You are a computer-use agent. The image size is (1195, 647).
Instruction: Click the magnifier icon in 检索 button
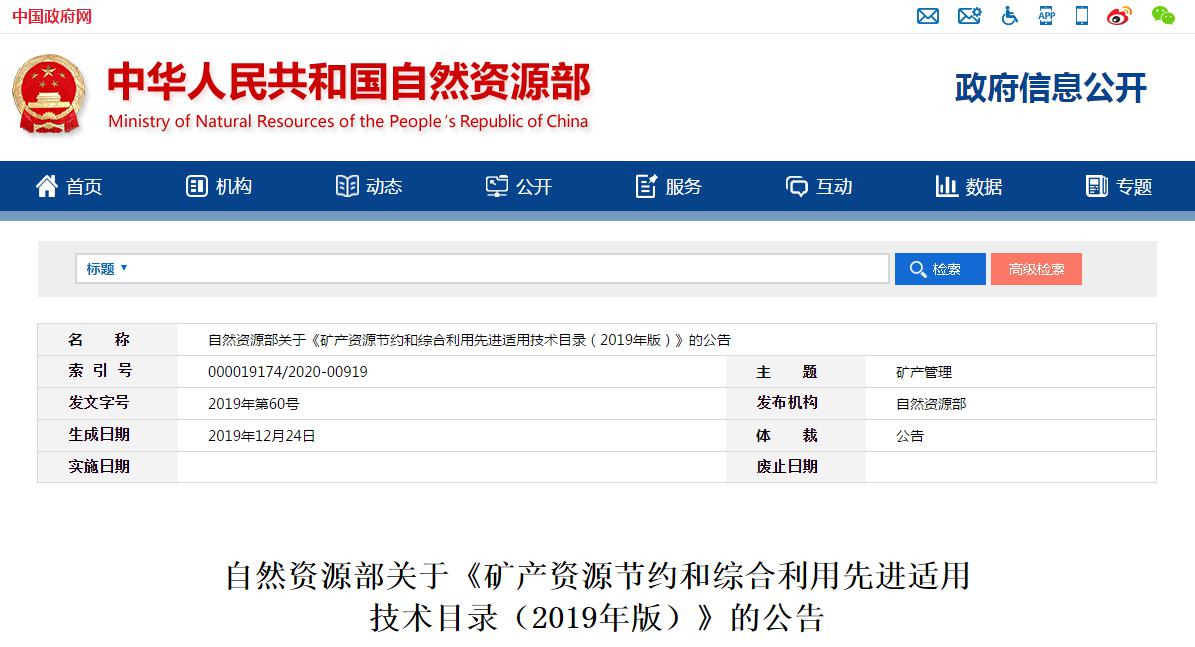pos(918,269)
